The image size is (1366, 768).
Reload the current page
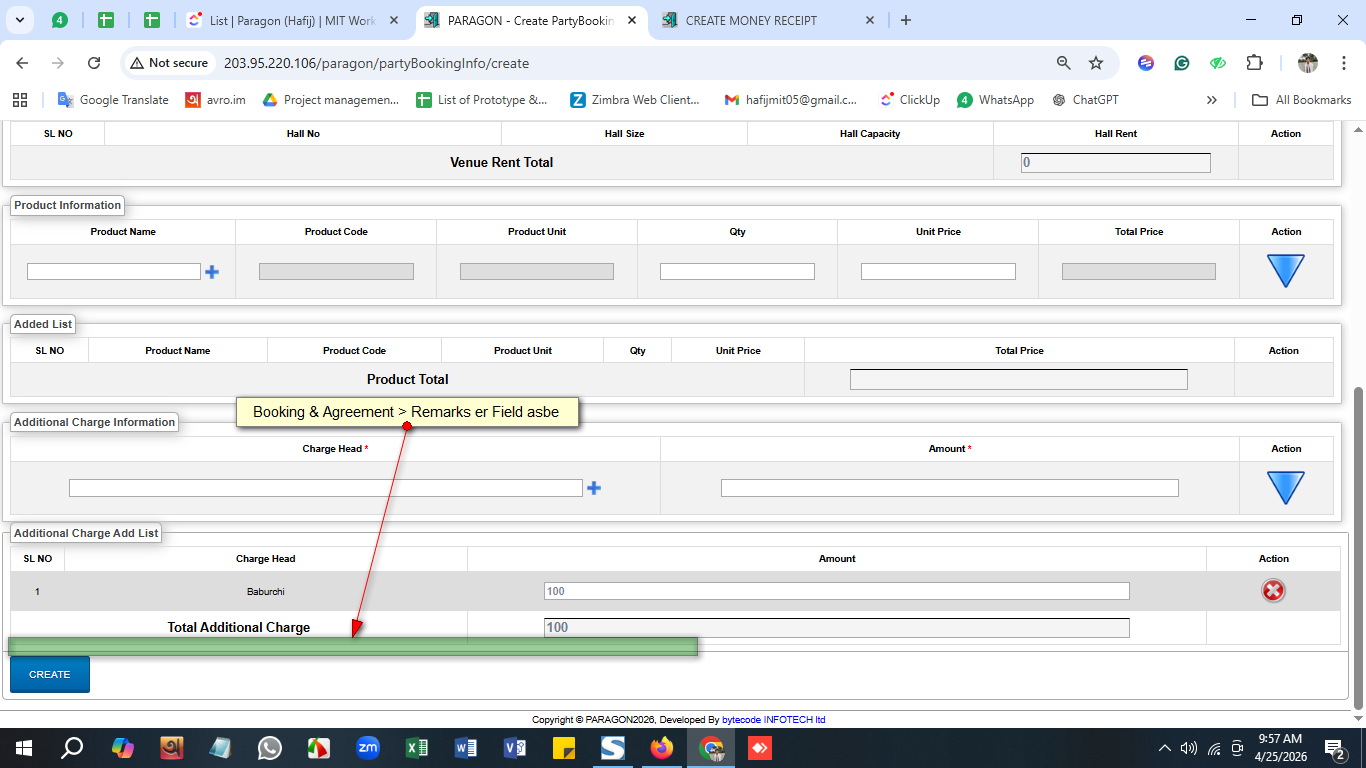coord(94,63)
